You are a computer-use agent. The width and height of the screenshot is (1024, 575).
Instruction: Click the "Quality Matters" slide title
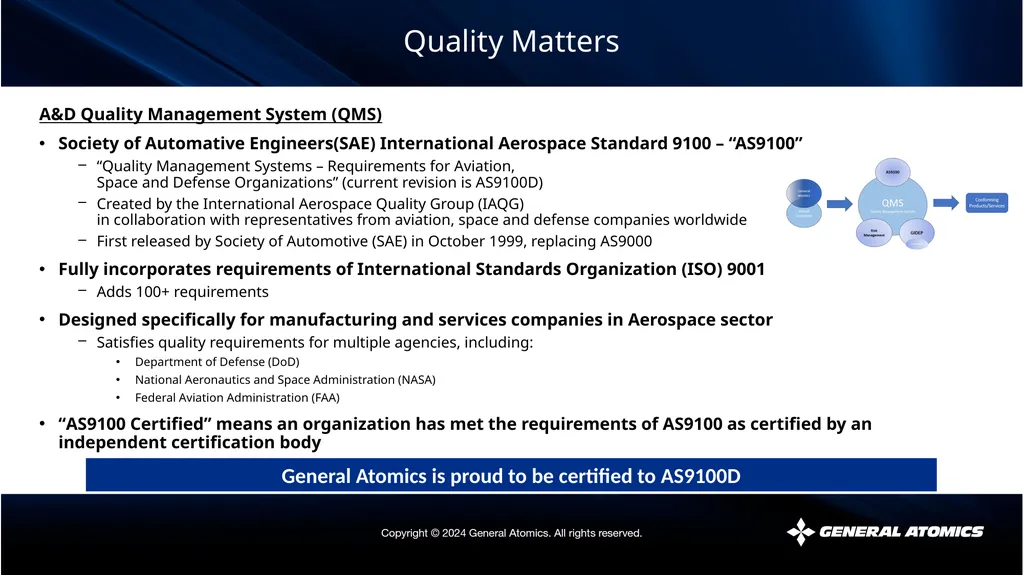[x=511, y=42]
